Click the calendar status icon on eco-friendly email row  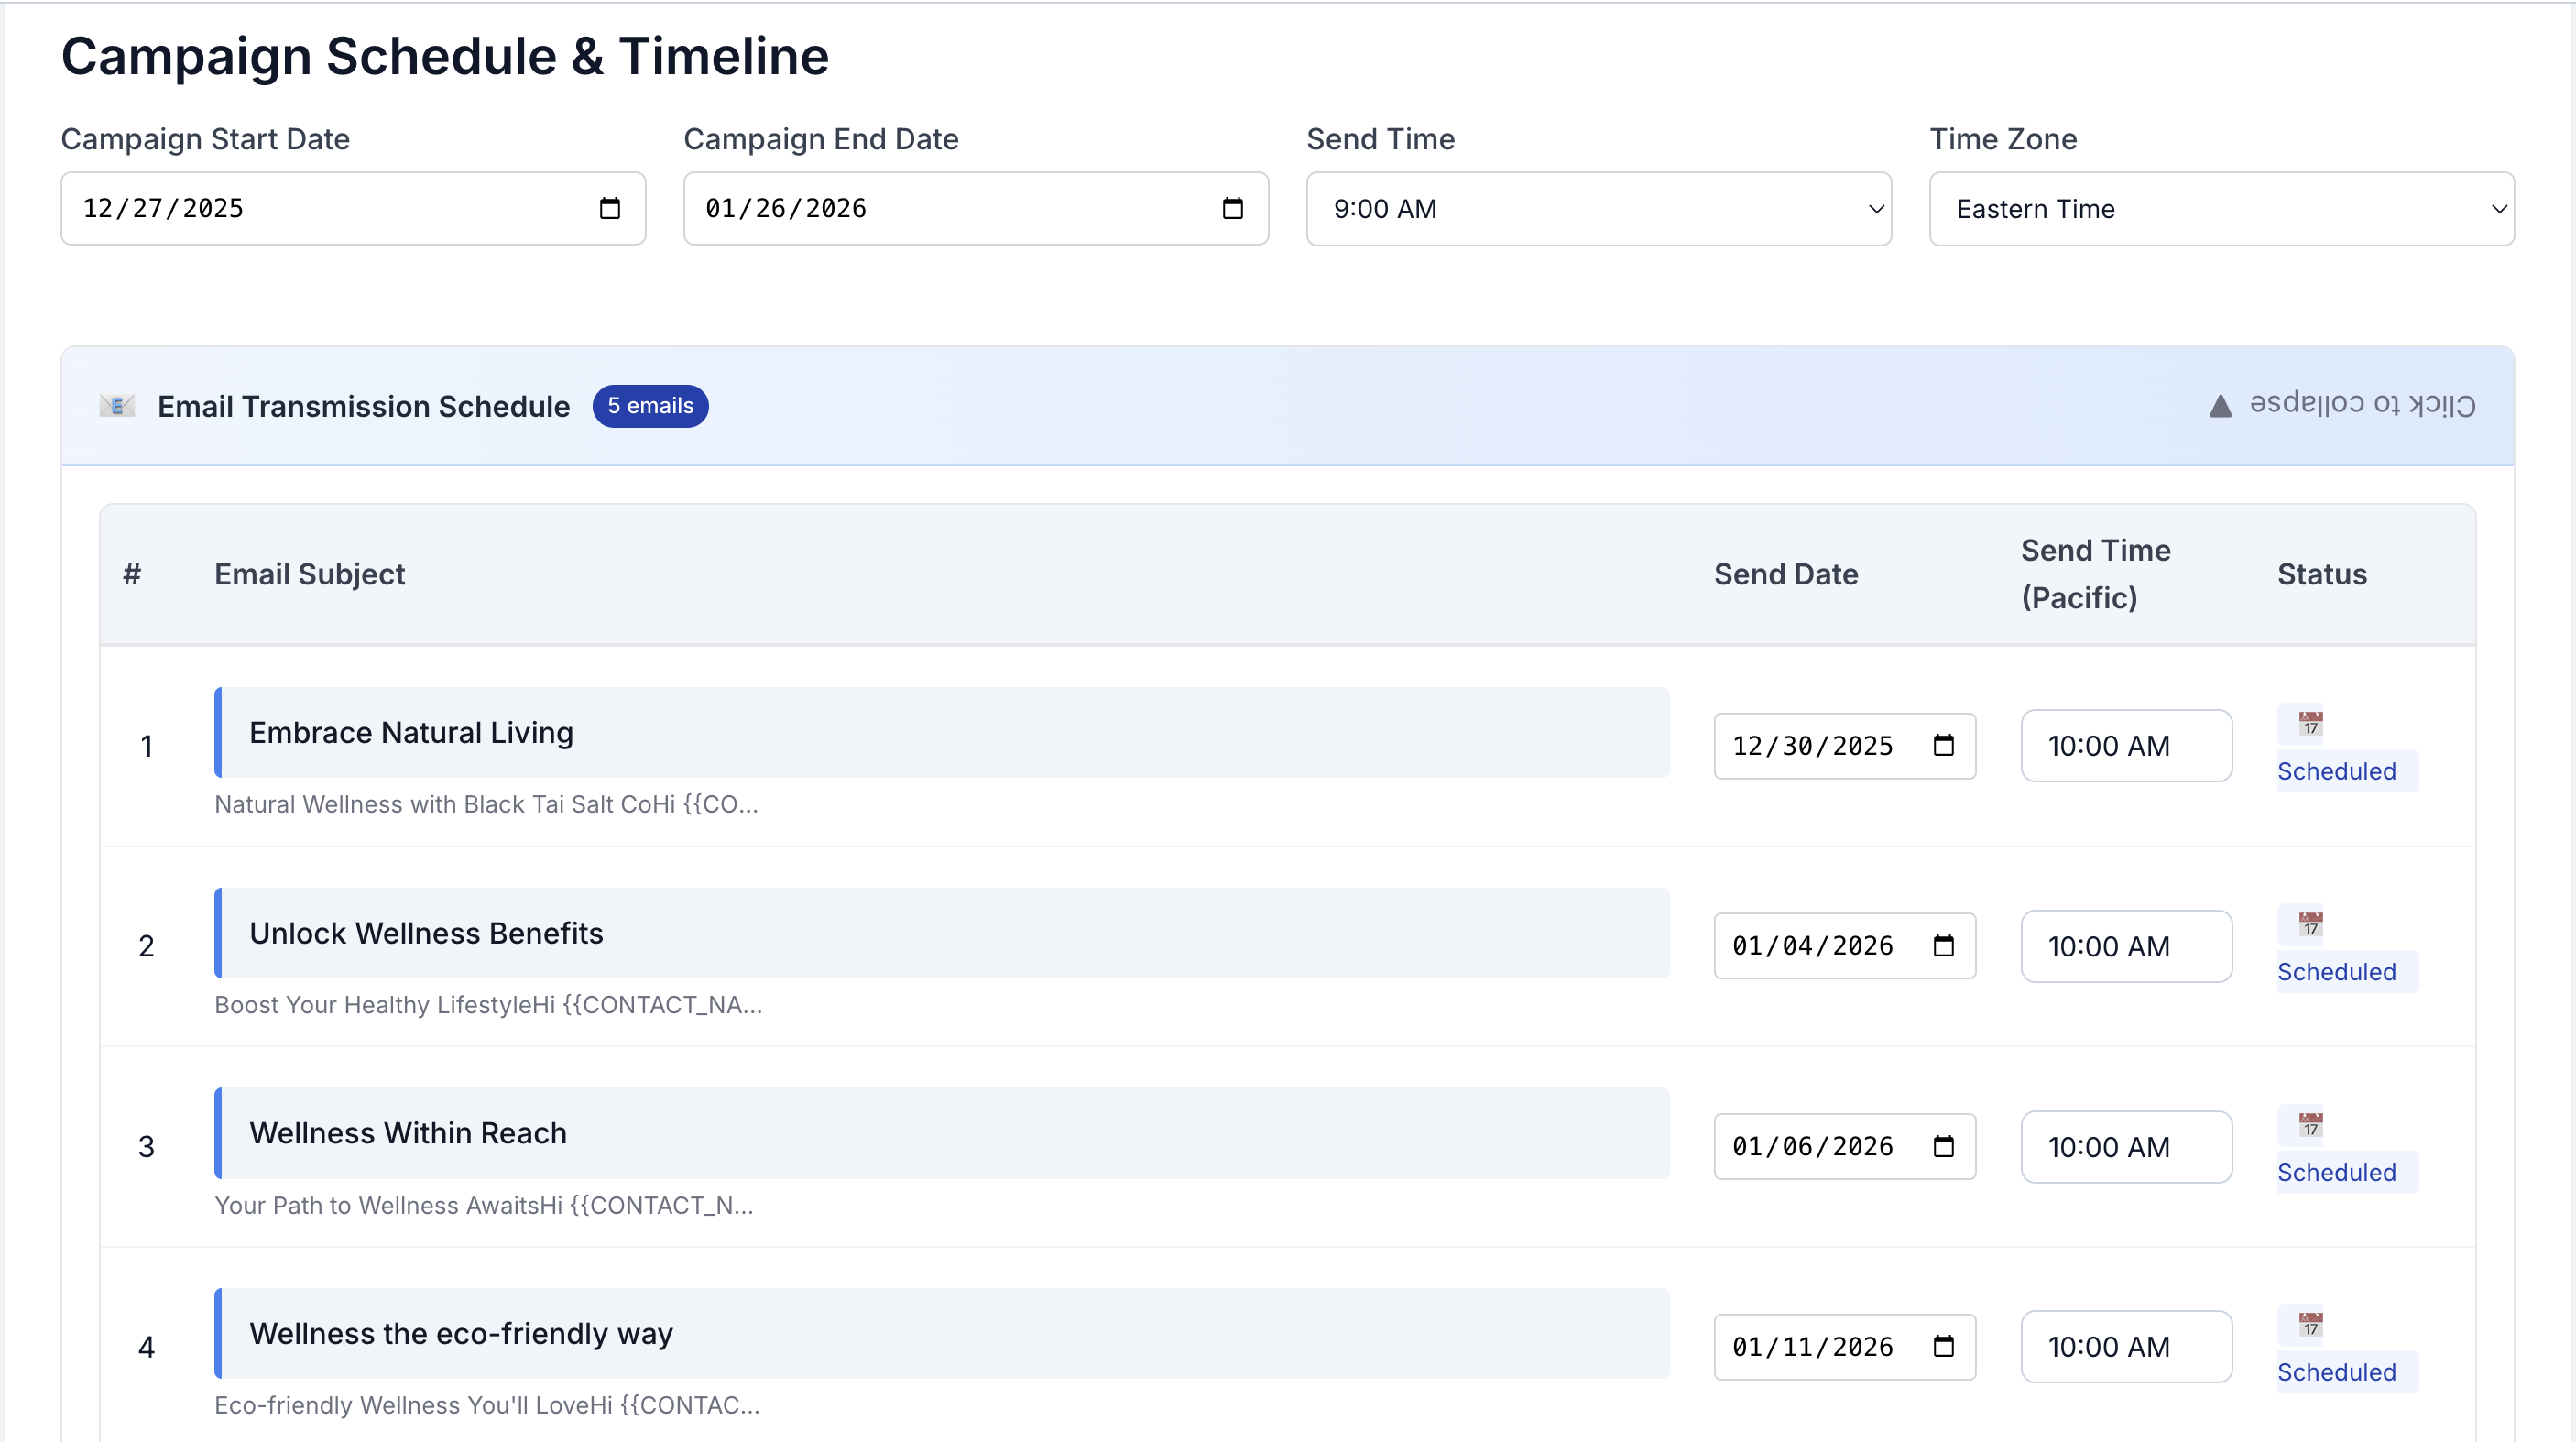pos(2310,1325)
